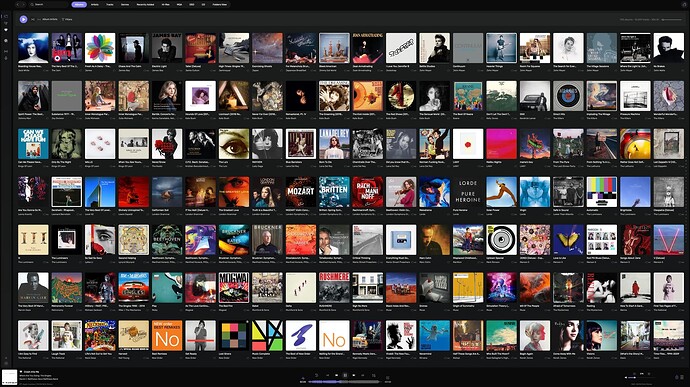This screenshot has width=690, height=387.
Task: Open the Beethoven green album cover
Action: click(x=167, y=240)
